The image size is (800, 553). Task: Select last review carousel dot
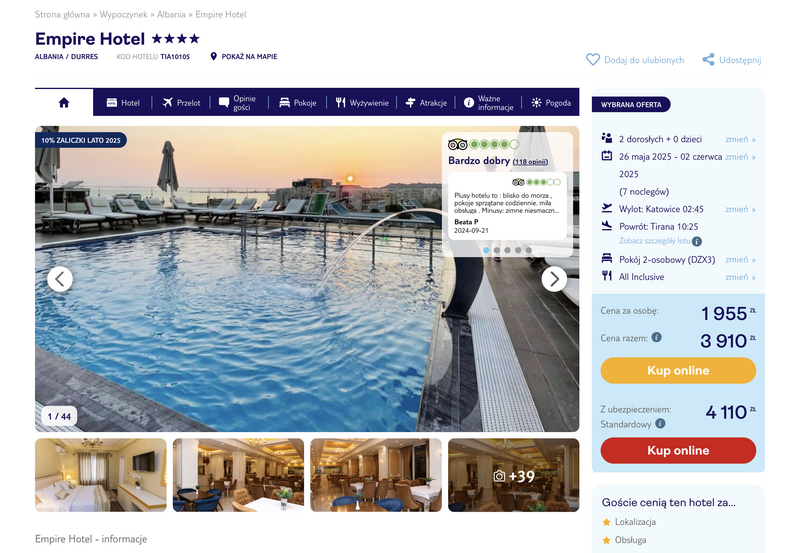click(x=529, y=250)
